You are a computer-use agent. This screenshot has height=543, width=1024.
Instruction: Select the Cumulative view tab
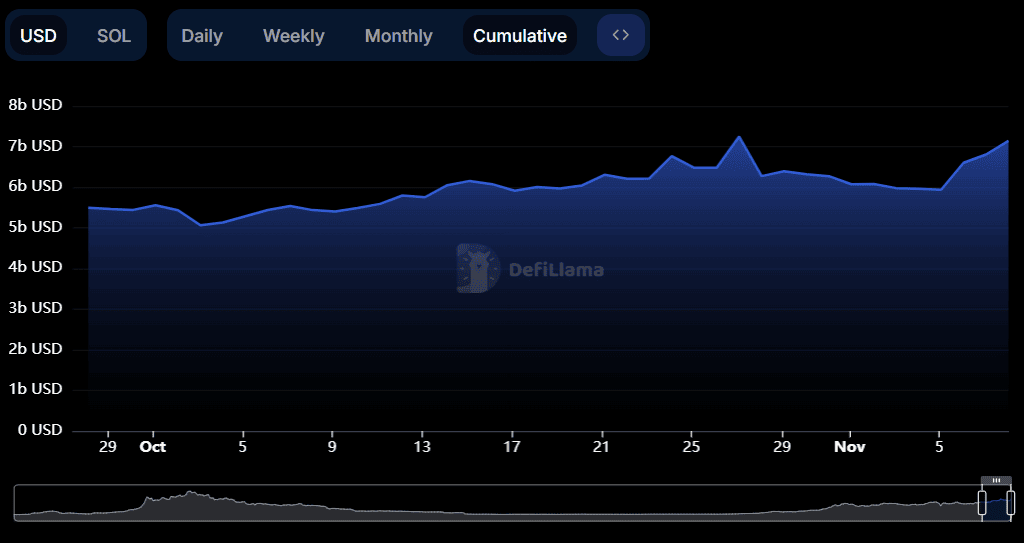click(520, 35)
